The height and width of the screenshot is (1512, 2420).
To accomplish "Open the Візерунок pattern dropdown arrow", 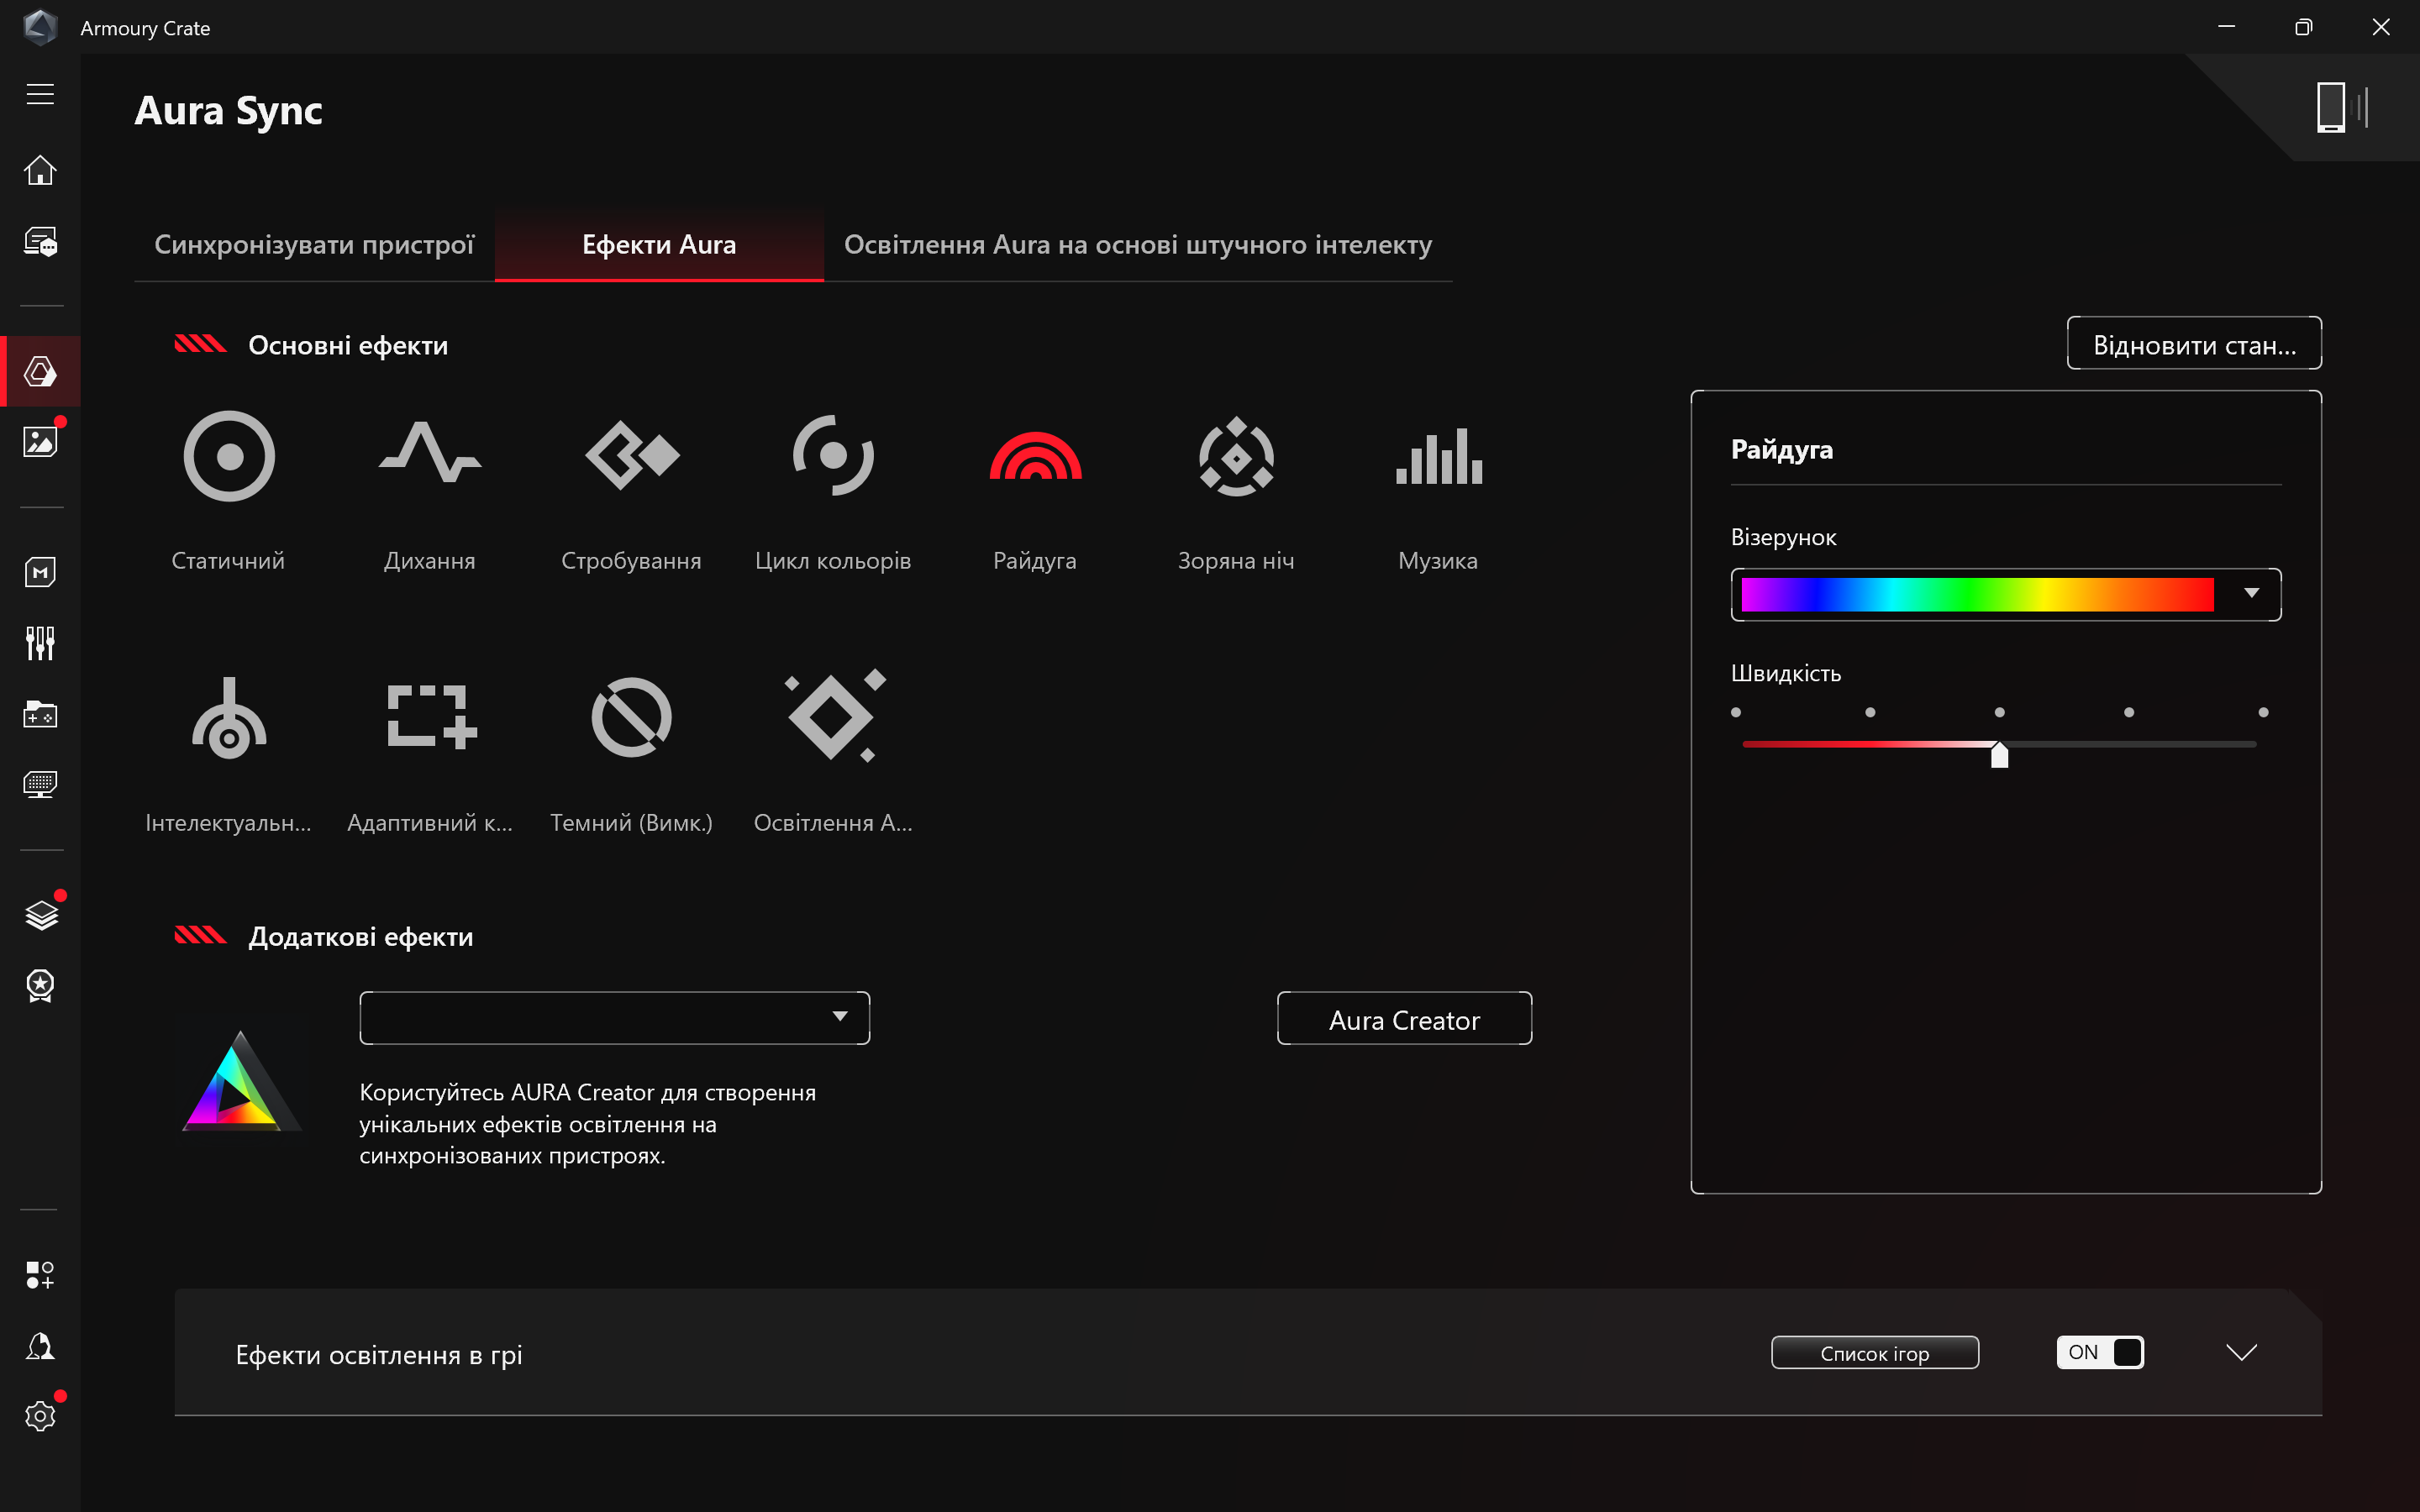I will [2251, 593].
